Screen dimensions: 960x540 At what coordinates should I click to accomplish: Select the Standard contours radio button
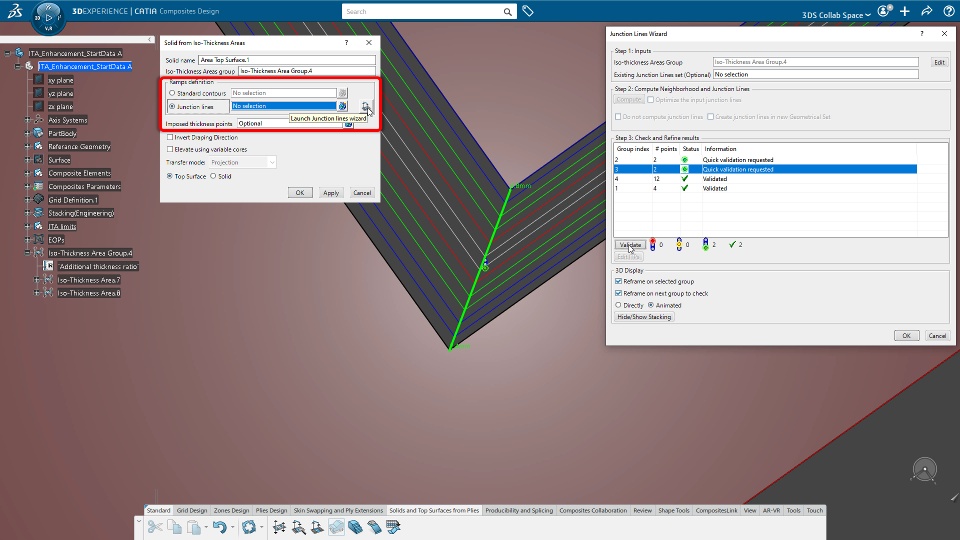172,93
